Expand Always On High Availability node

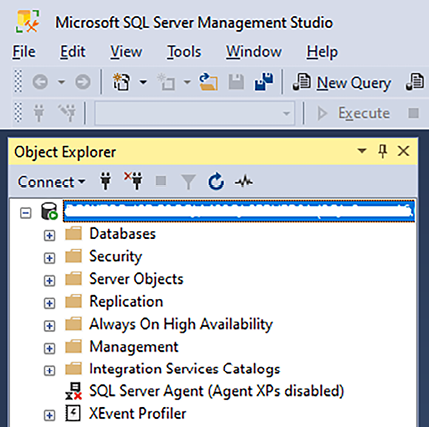pyautogui.click(x=49, y=326)
